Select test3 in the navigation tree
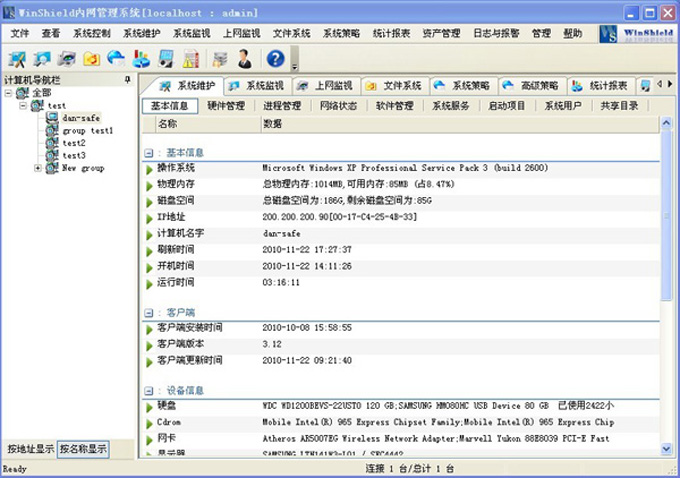 click(x=74, y=155)
